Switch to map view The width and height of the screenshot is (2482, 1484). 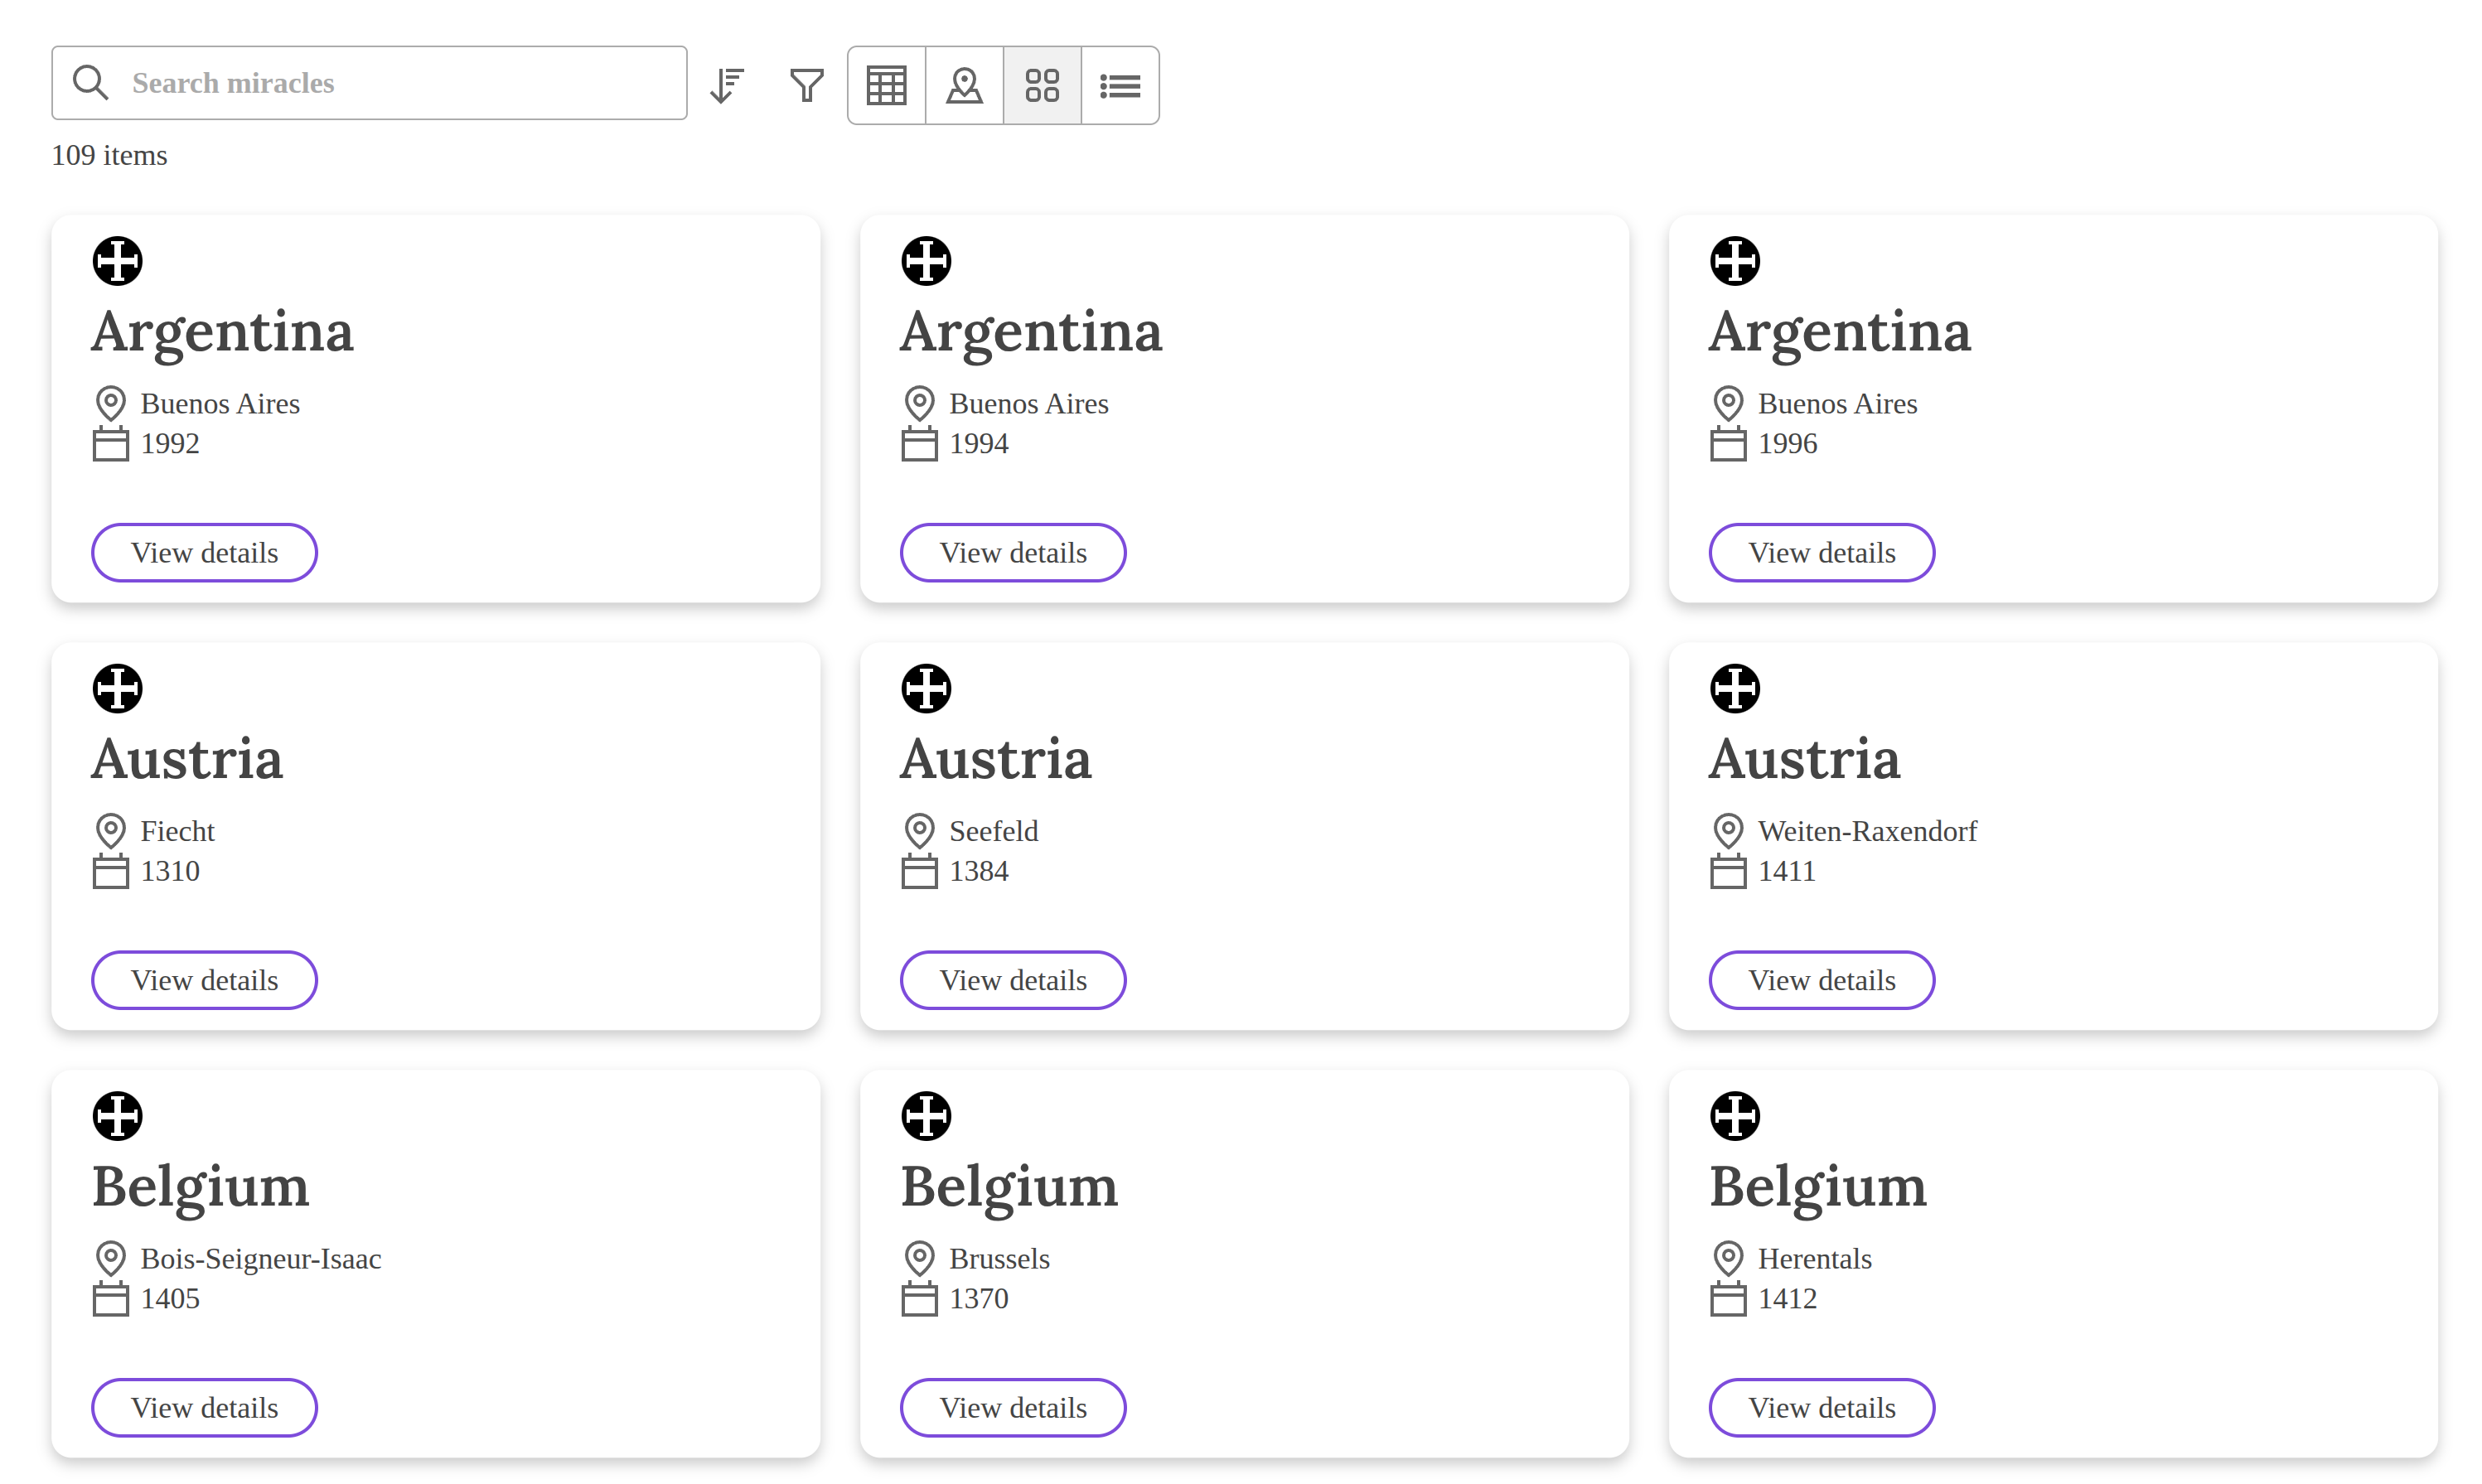coord(965,85)
